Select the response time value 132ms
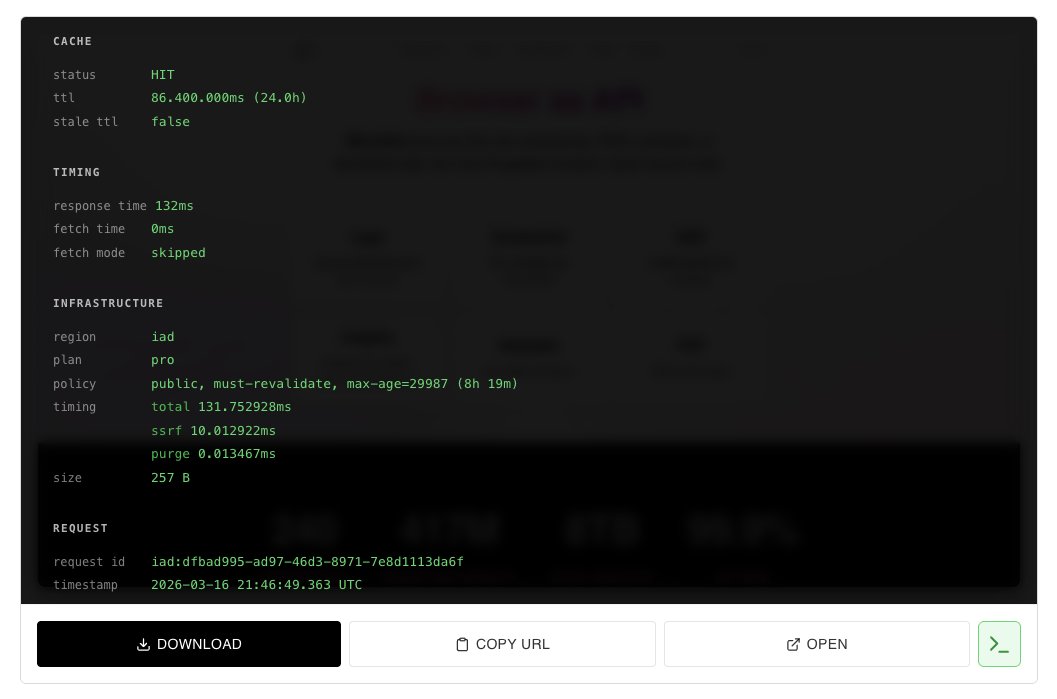This screenshot has height=699, width=1057. [x=175, y=206]
